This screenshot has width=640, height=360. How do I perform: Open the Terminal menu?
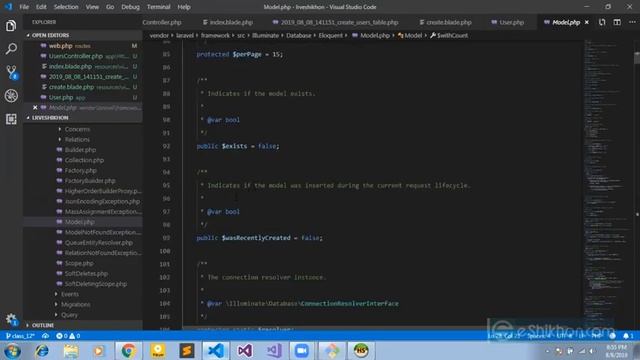[158, 7]
